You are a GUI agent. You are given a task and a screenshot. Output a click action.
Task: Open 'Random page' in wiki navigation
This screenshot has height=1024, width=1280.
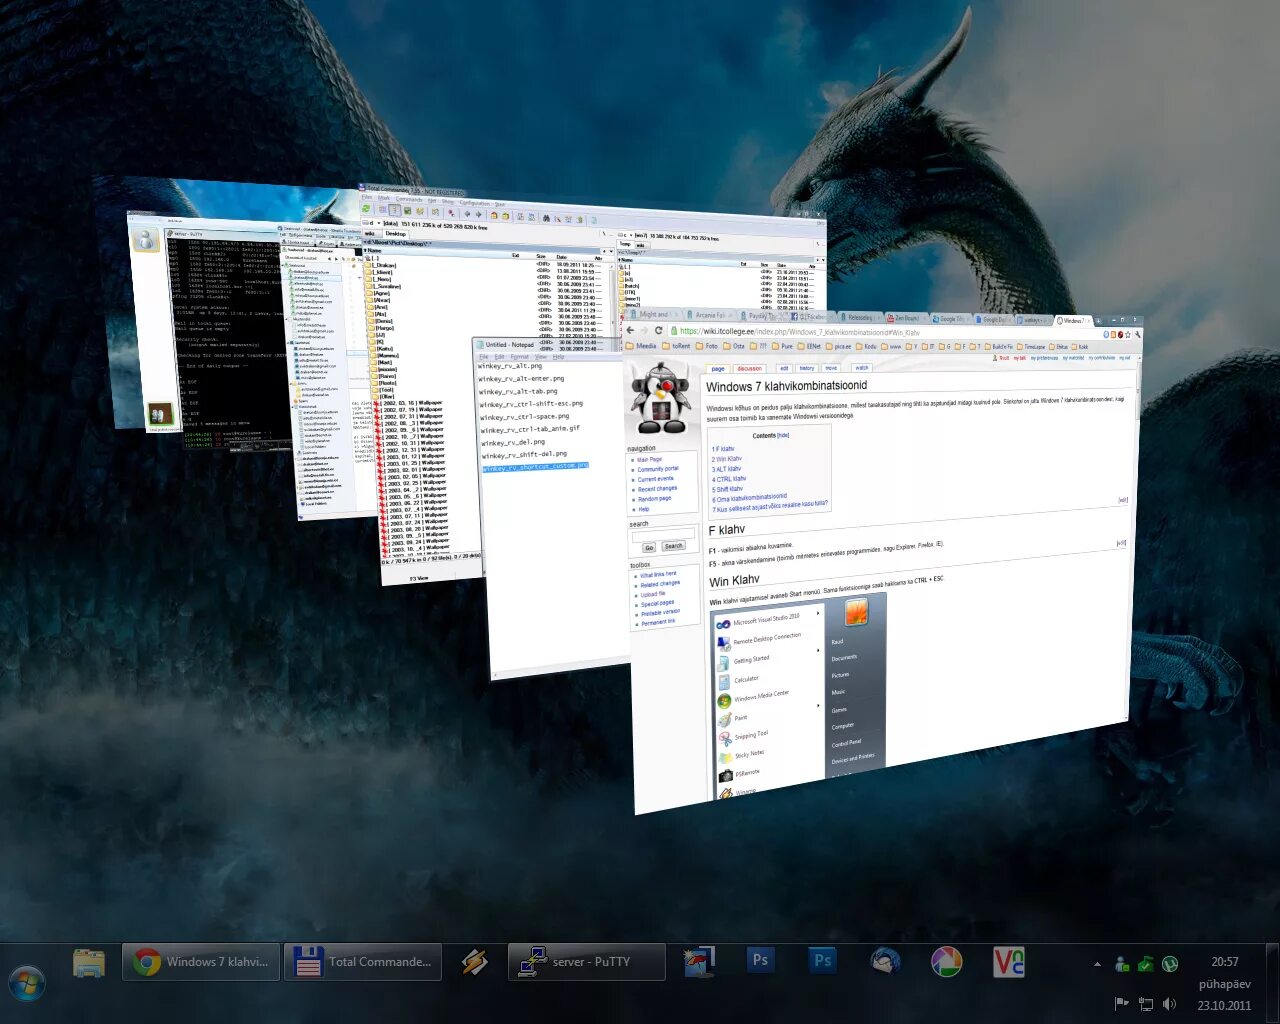(x=654, y=499)
